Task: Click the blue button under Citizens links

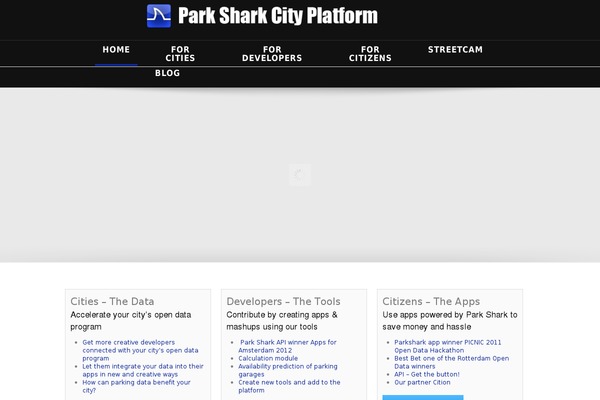Action: [x=423, y=398]
